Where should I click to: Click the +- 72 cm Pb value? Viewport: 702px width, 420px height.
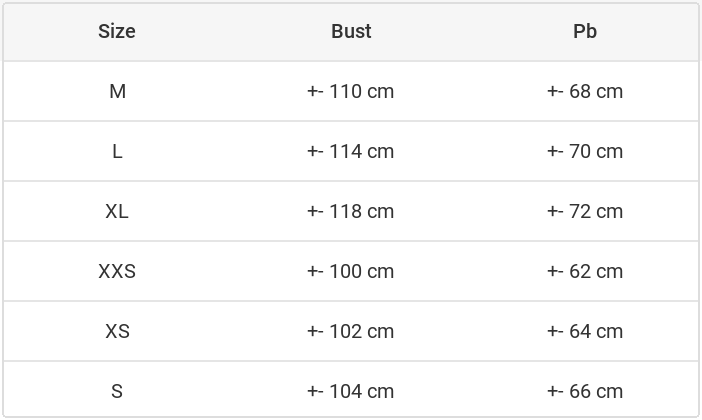(585, 211)
